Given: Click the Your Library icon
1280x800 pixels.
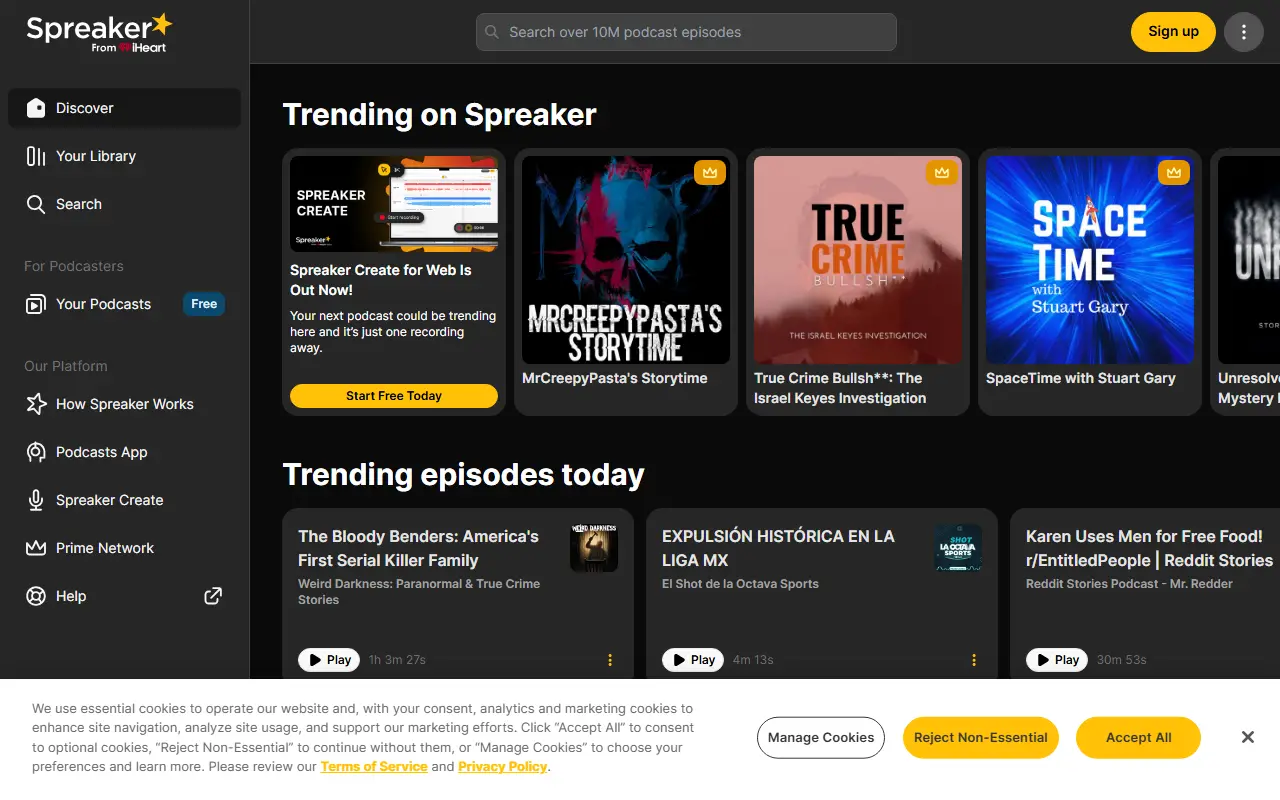Looking at the screenshot, I should point(36,156).
